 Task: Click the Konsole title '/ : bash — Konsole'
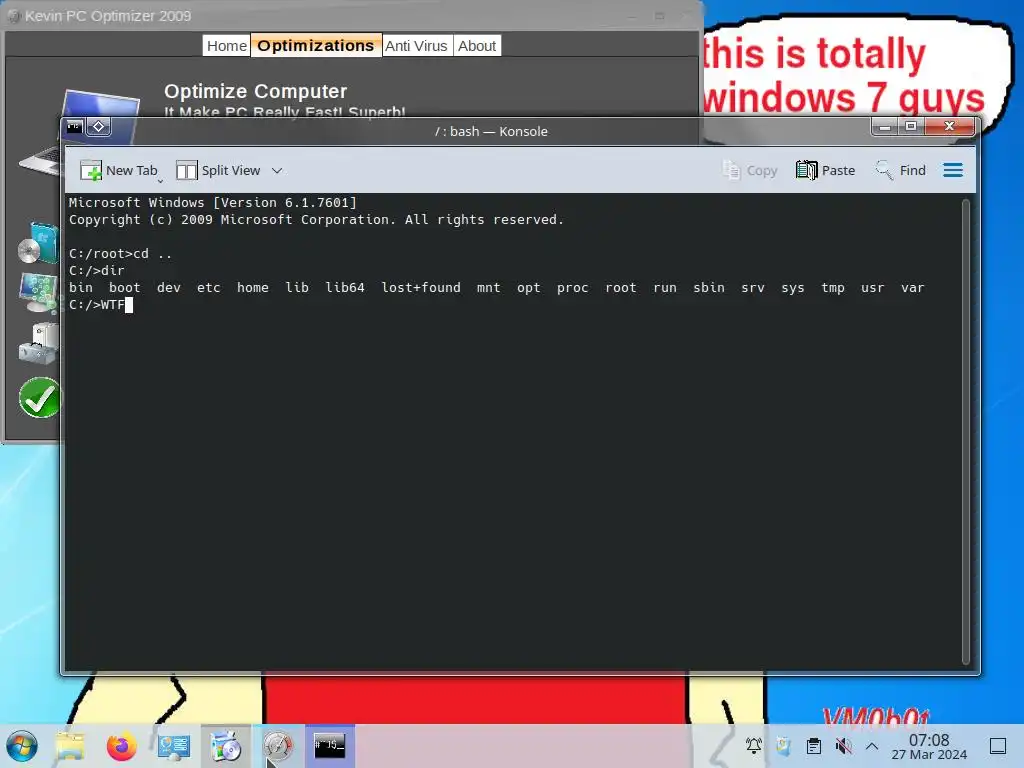click(x=491, y=131)
